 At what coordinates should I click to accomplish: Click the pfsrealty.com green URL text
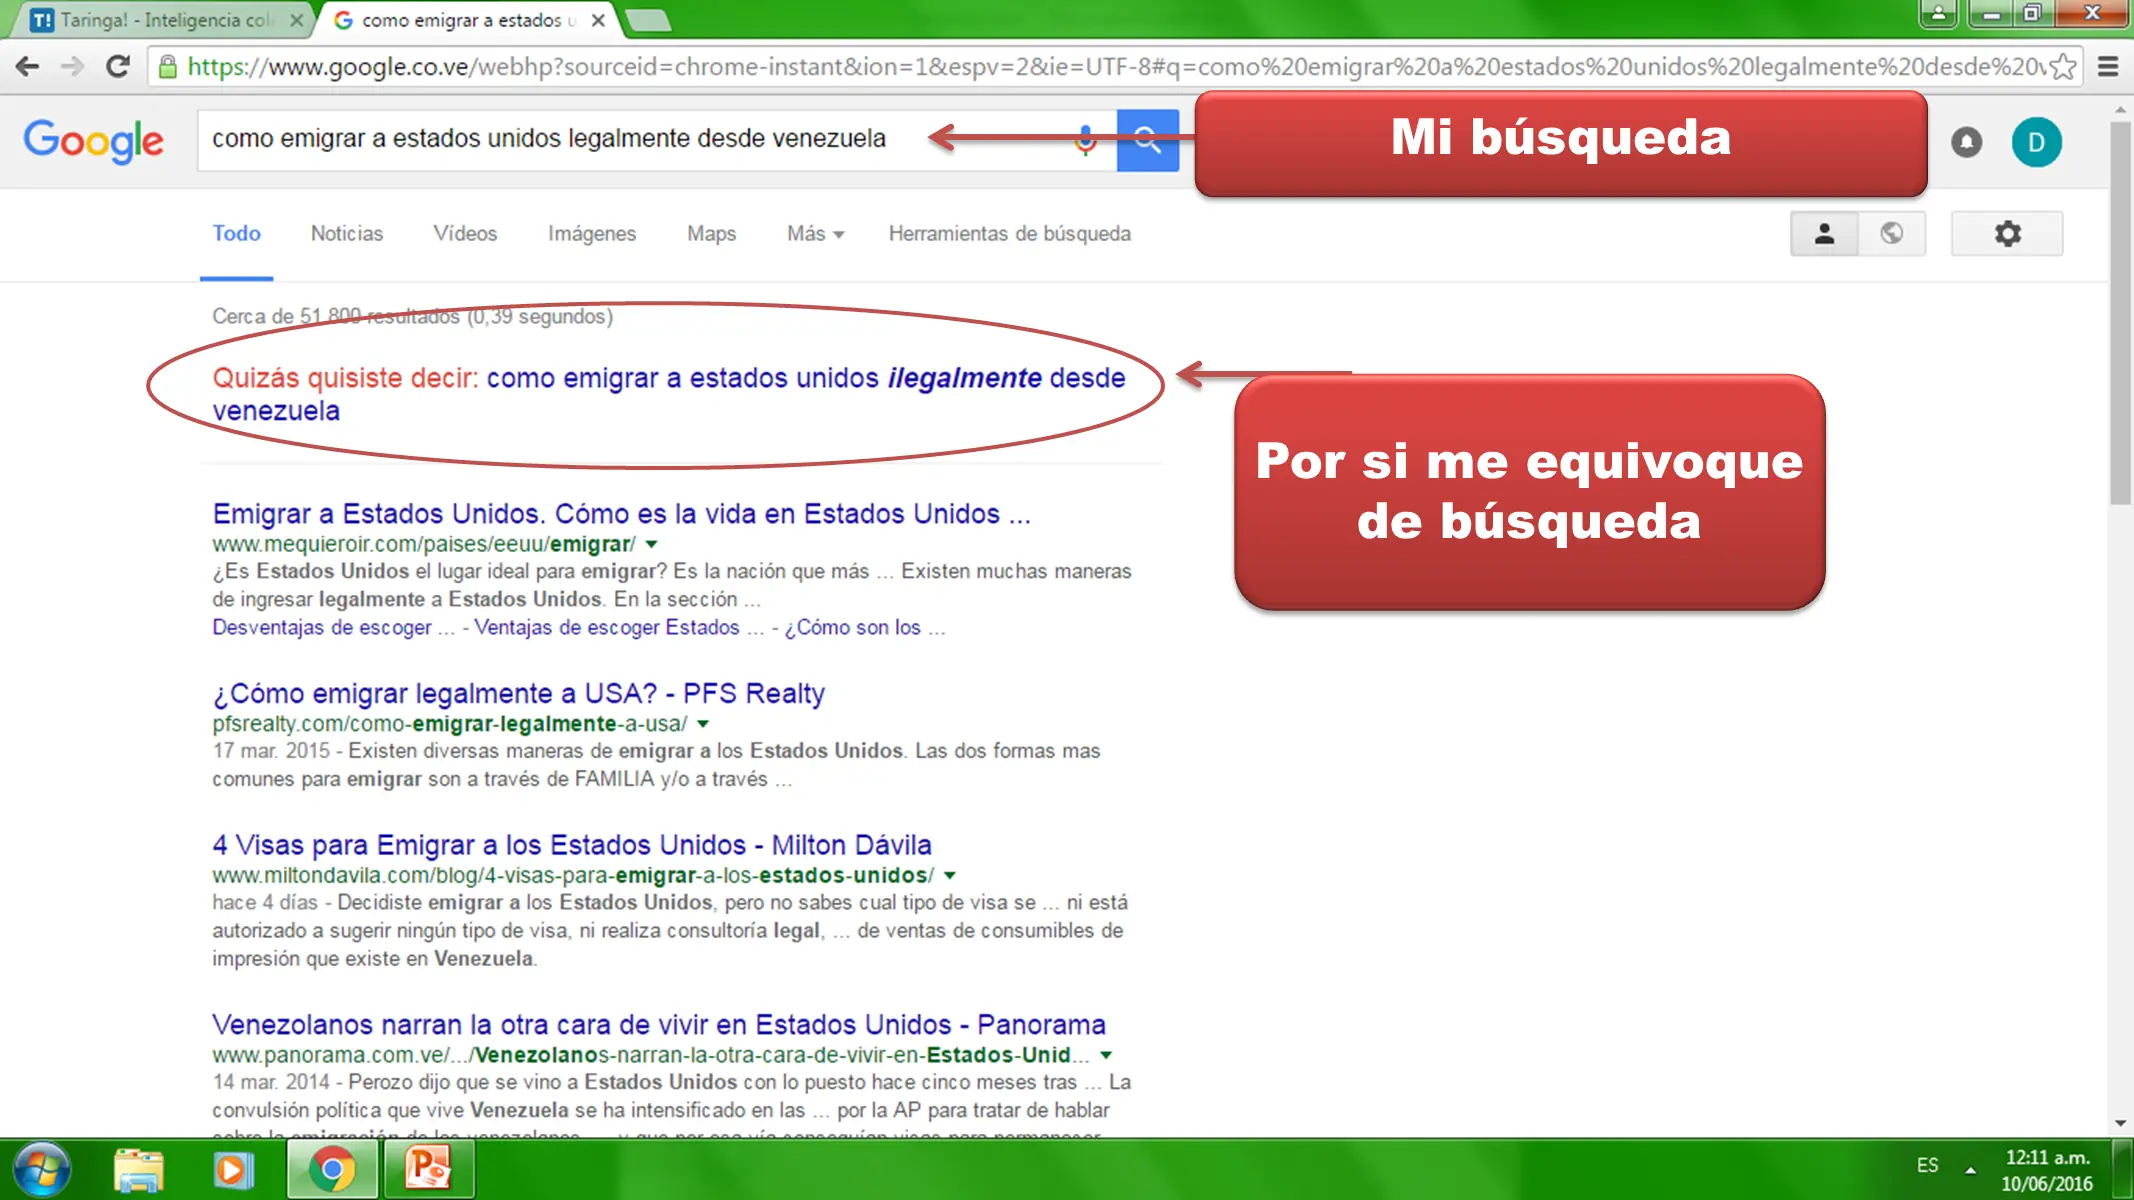point(449,724)
